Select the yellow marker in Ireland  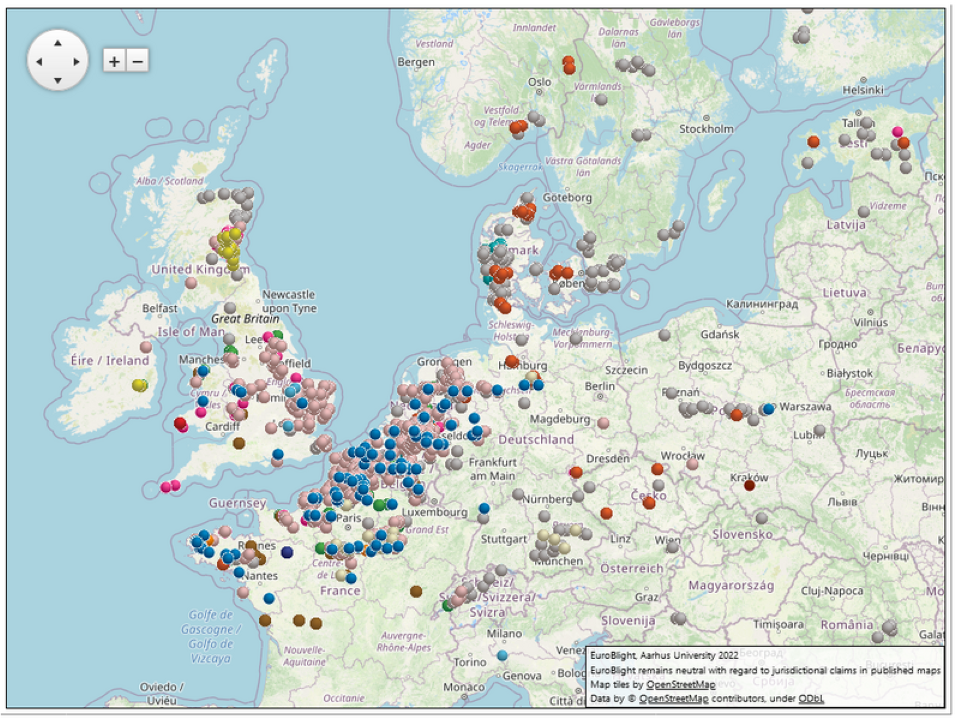(140, 385)
